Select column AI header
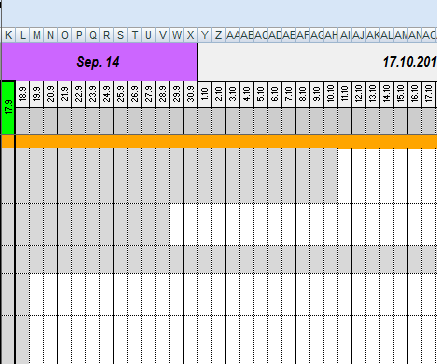This screenshot has height=364, width=437. coord(345,35)
